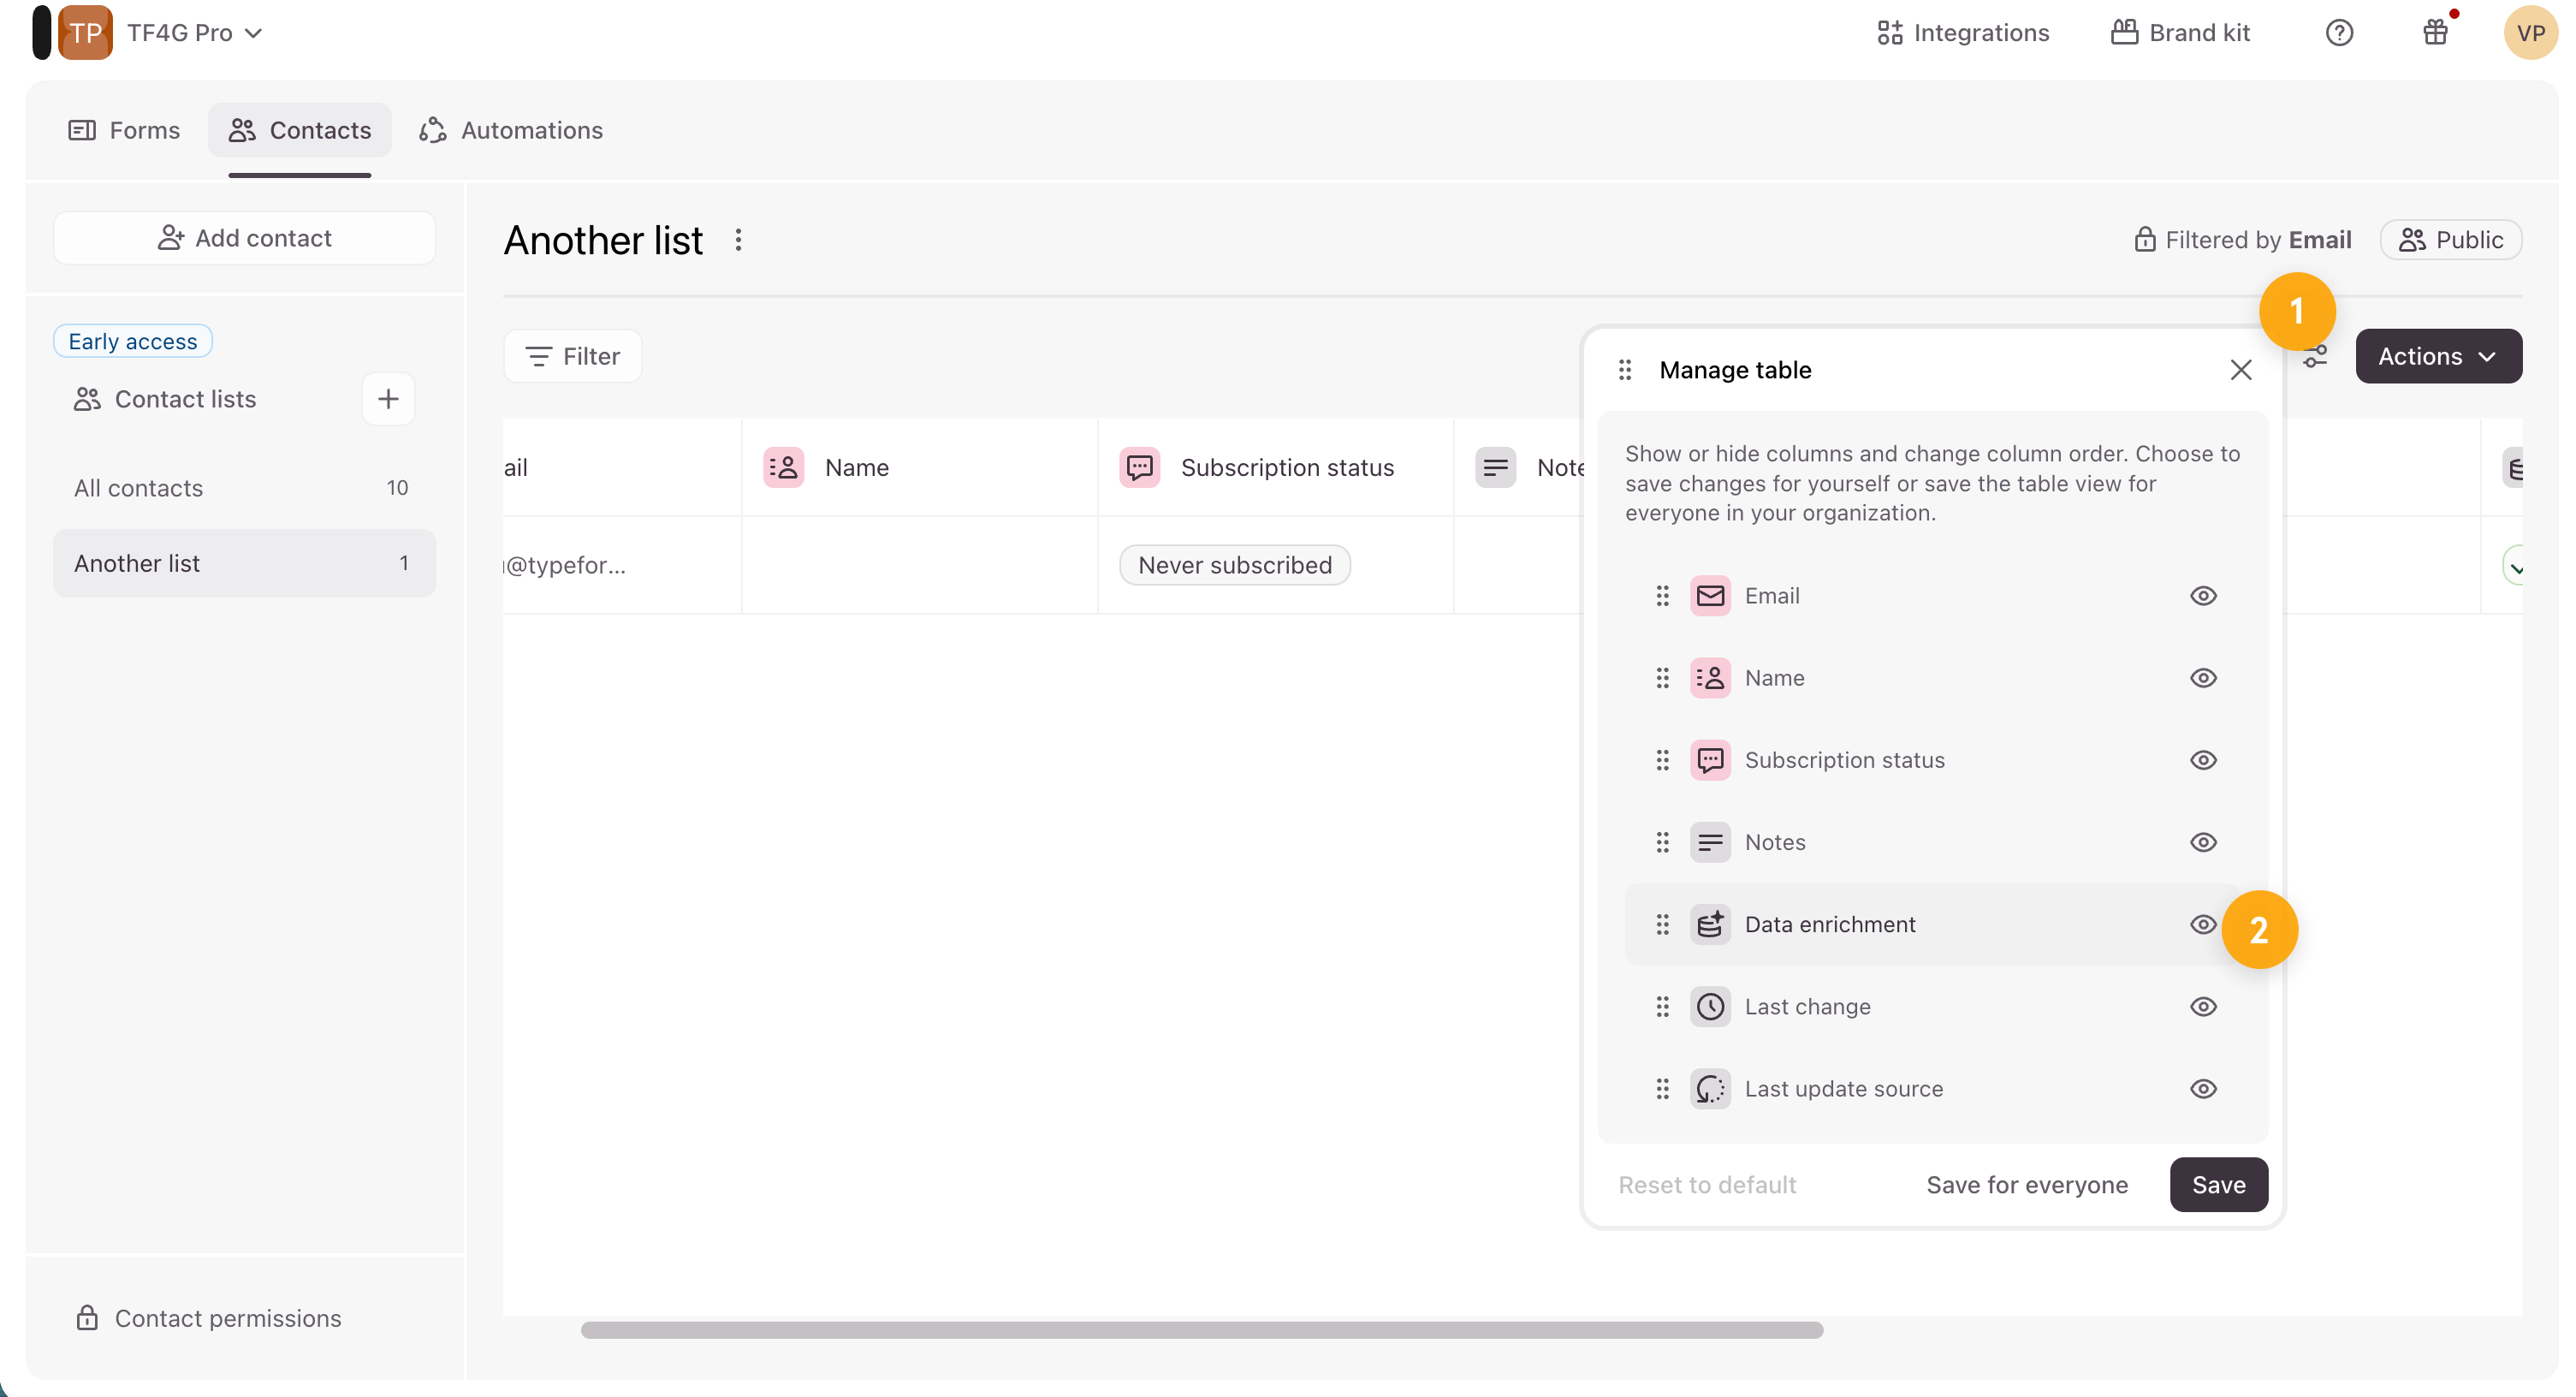The image size is (2576, 1397).
Task: Click the horizontal scrollbar under the table
Action: tap(1201, 1330)
